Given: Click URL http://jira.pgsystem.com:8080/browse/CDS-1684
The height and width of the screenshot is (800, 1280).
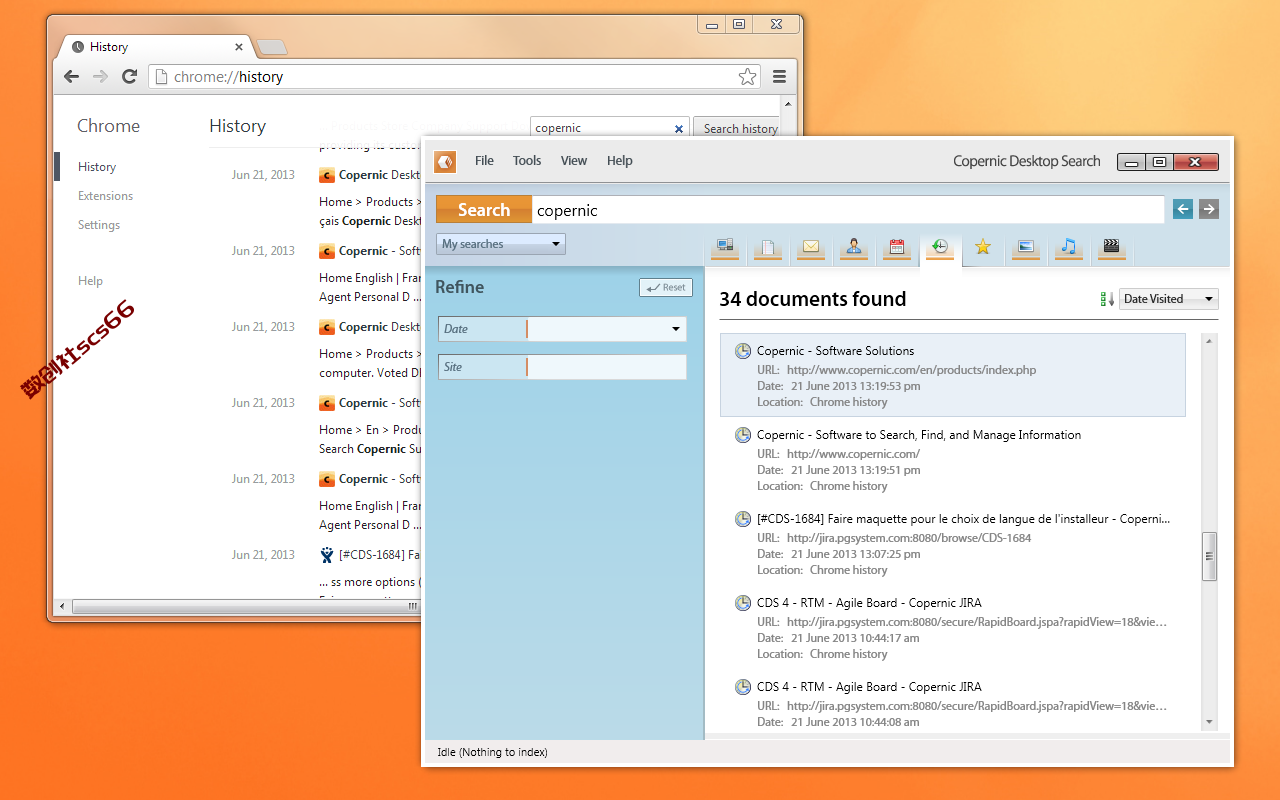Looking at the screenshot, I should pos(909,538).
